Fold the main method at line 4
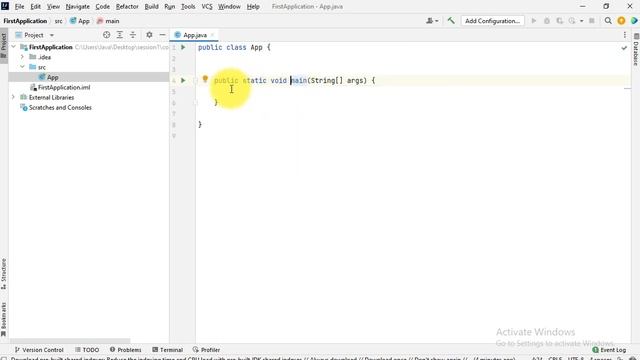The width and height of the screenshot is (640, 360). [x=195, y=80]
